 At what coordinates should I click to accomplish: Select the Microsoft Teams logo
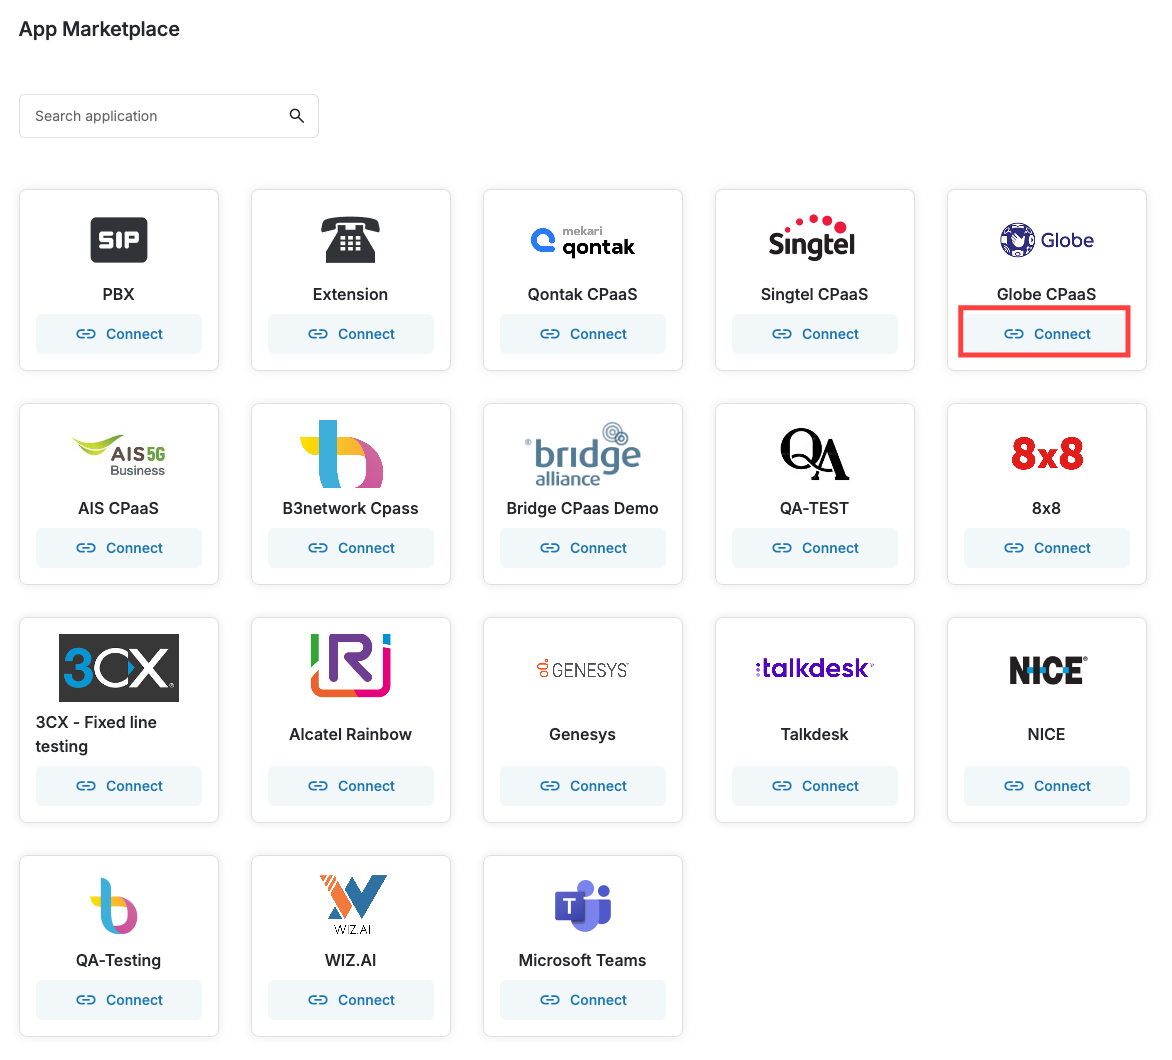coord(583,905)
